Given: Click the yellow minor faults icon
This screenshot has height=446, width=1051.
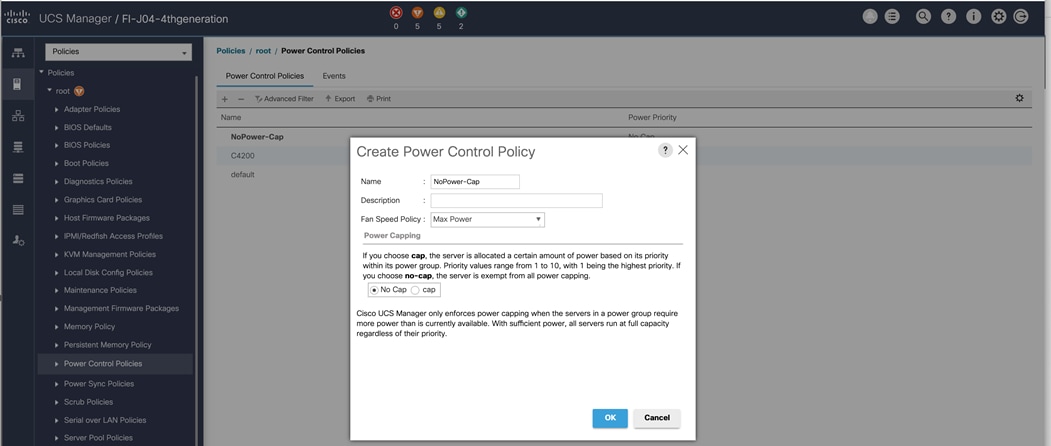Looking at the screenshot, I should coord(439,13).
